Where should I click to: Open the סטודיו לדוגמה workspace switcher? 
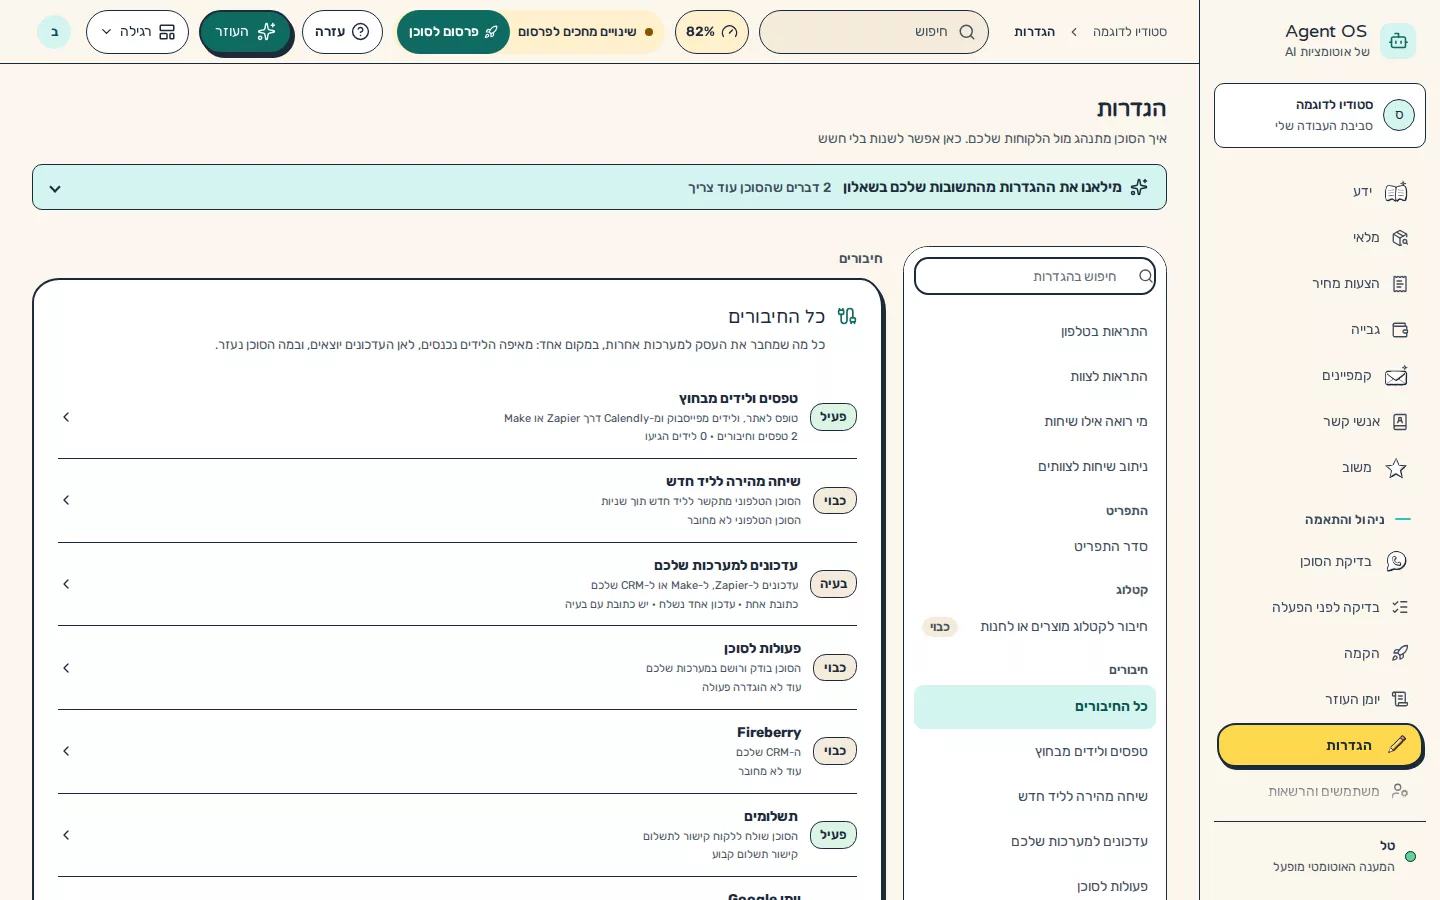[x=1319, y=116]
